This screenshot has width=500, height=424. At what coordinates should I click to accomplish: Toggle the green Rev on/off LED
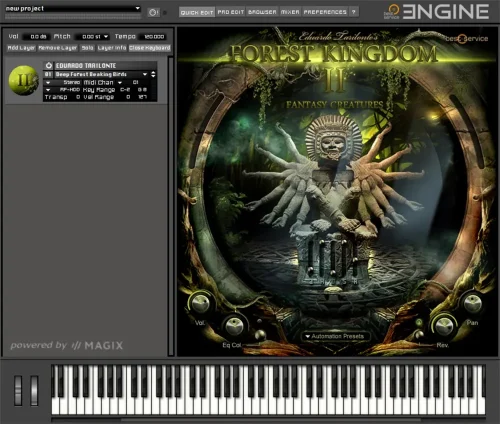(x=419, y=322)
